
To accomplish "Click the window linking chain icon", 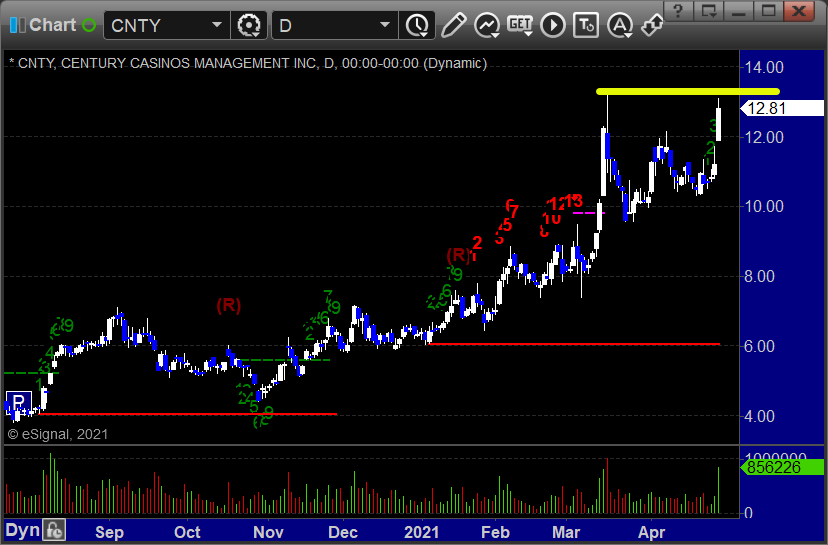I will pyautogui.click(x=652, y=25).
